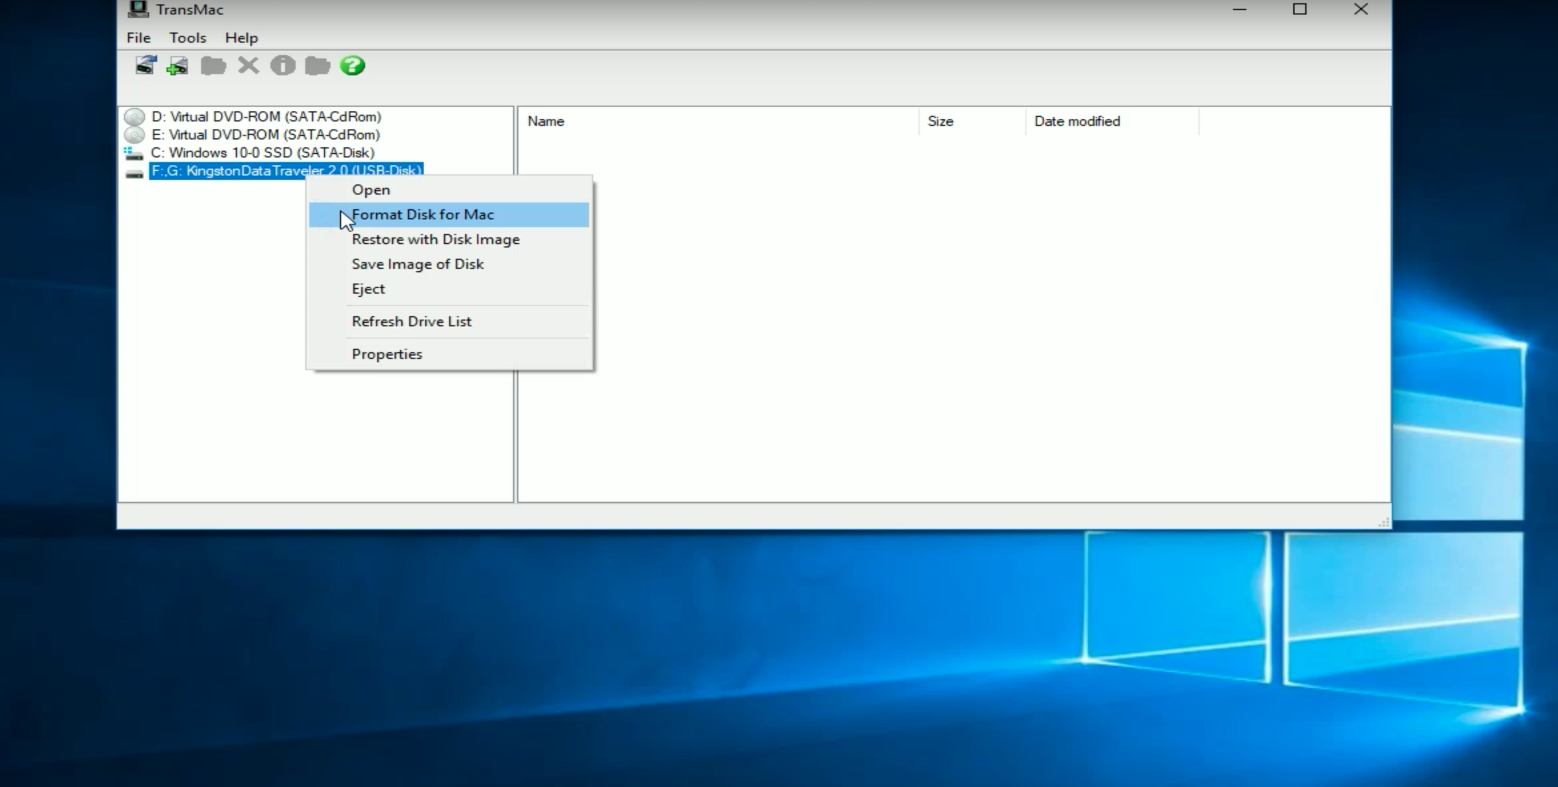The height and width of the screenshot is (787, 1558).
Task: Click the gray X delete toolbar icon
Action: point(248,66)
